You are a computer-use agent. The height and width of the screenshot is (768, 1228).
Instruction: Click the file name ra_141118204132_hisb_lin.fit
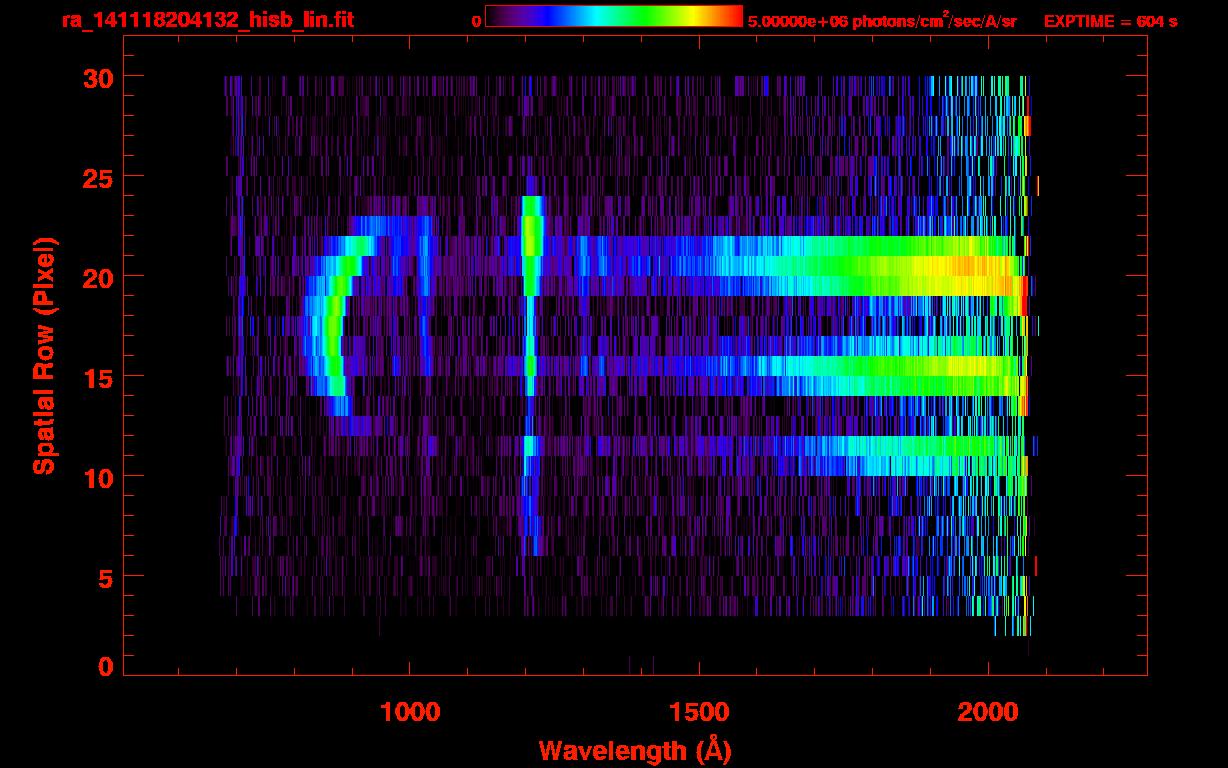click(x=207, y=20)
